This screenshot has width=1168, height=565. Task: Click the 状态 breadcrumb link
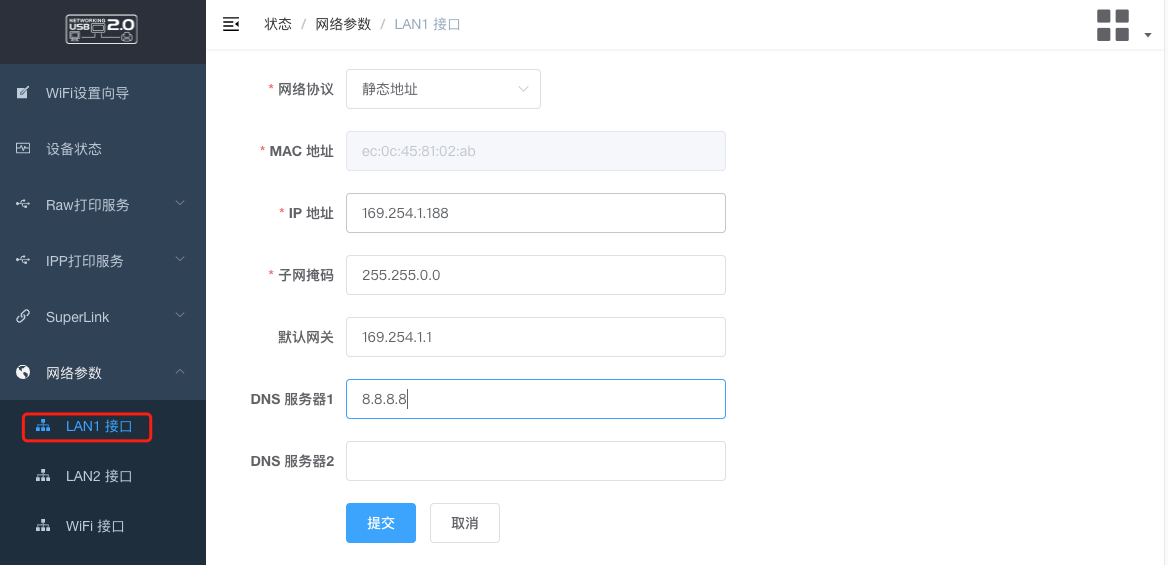tap(278, 24)
